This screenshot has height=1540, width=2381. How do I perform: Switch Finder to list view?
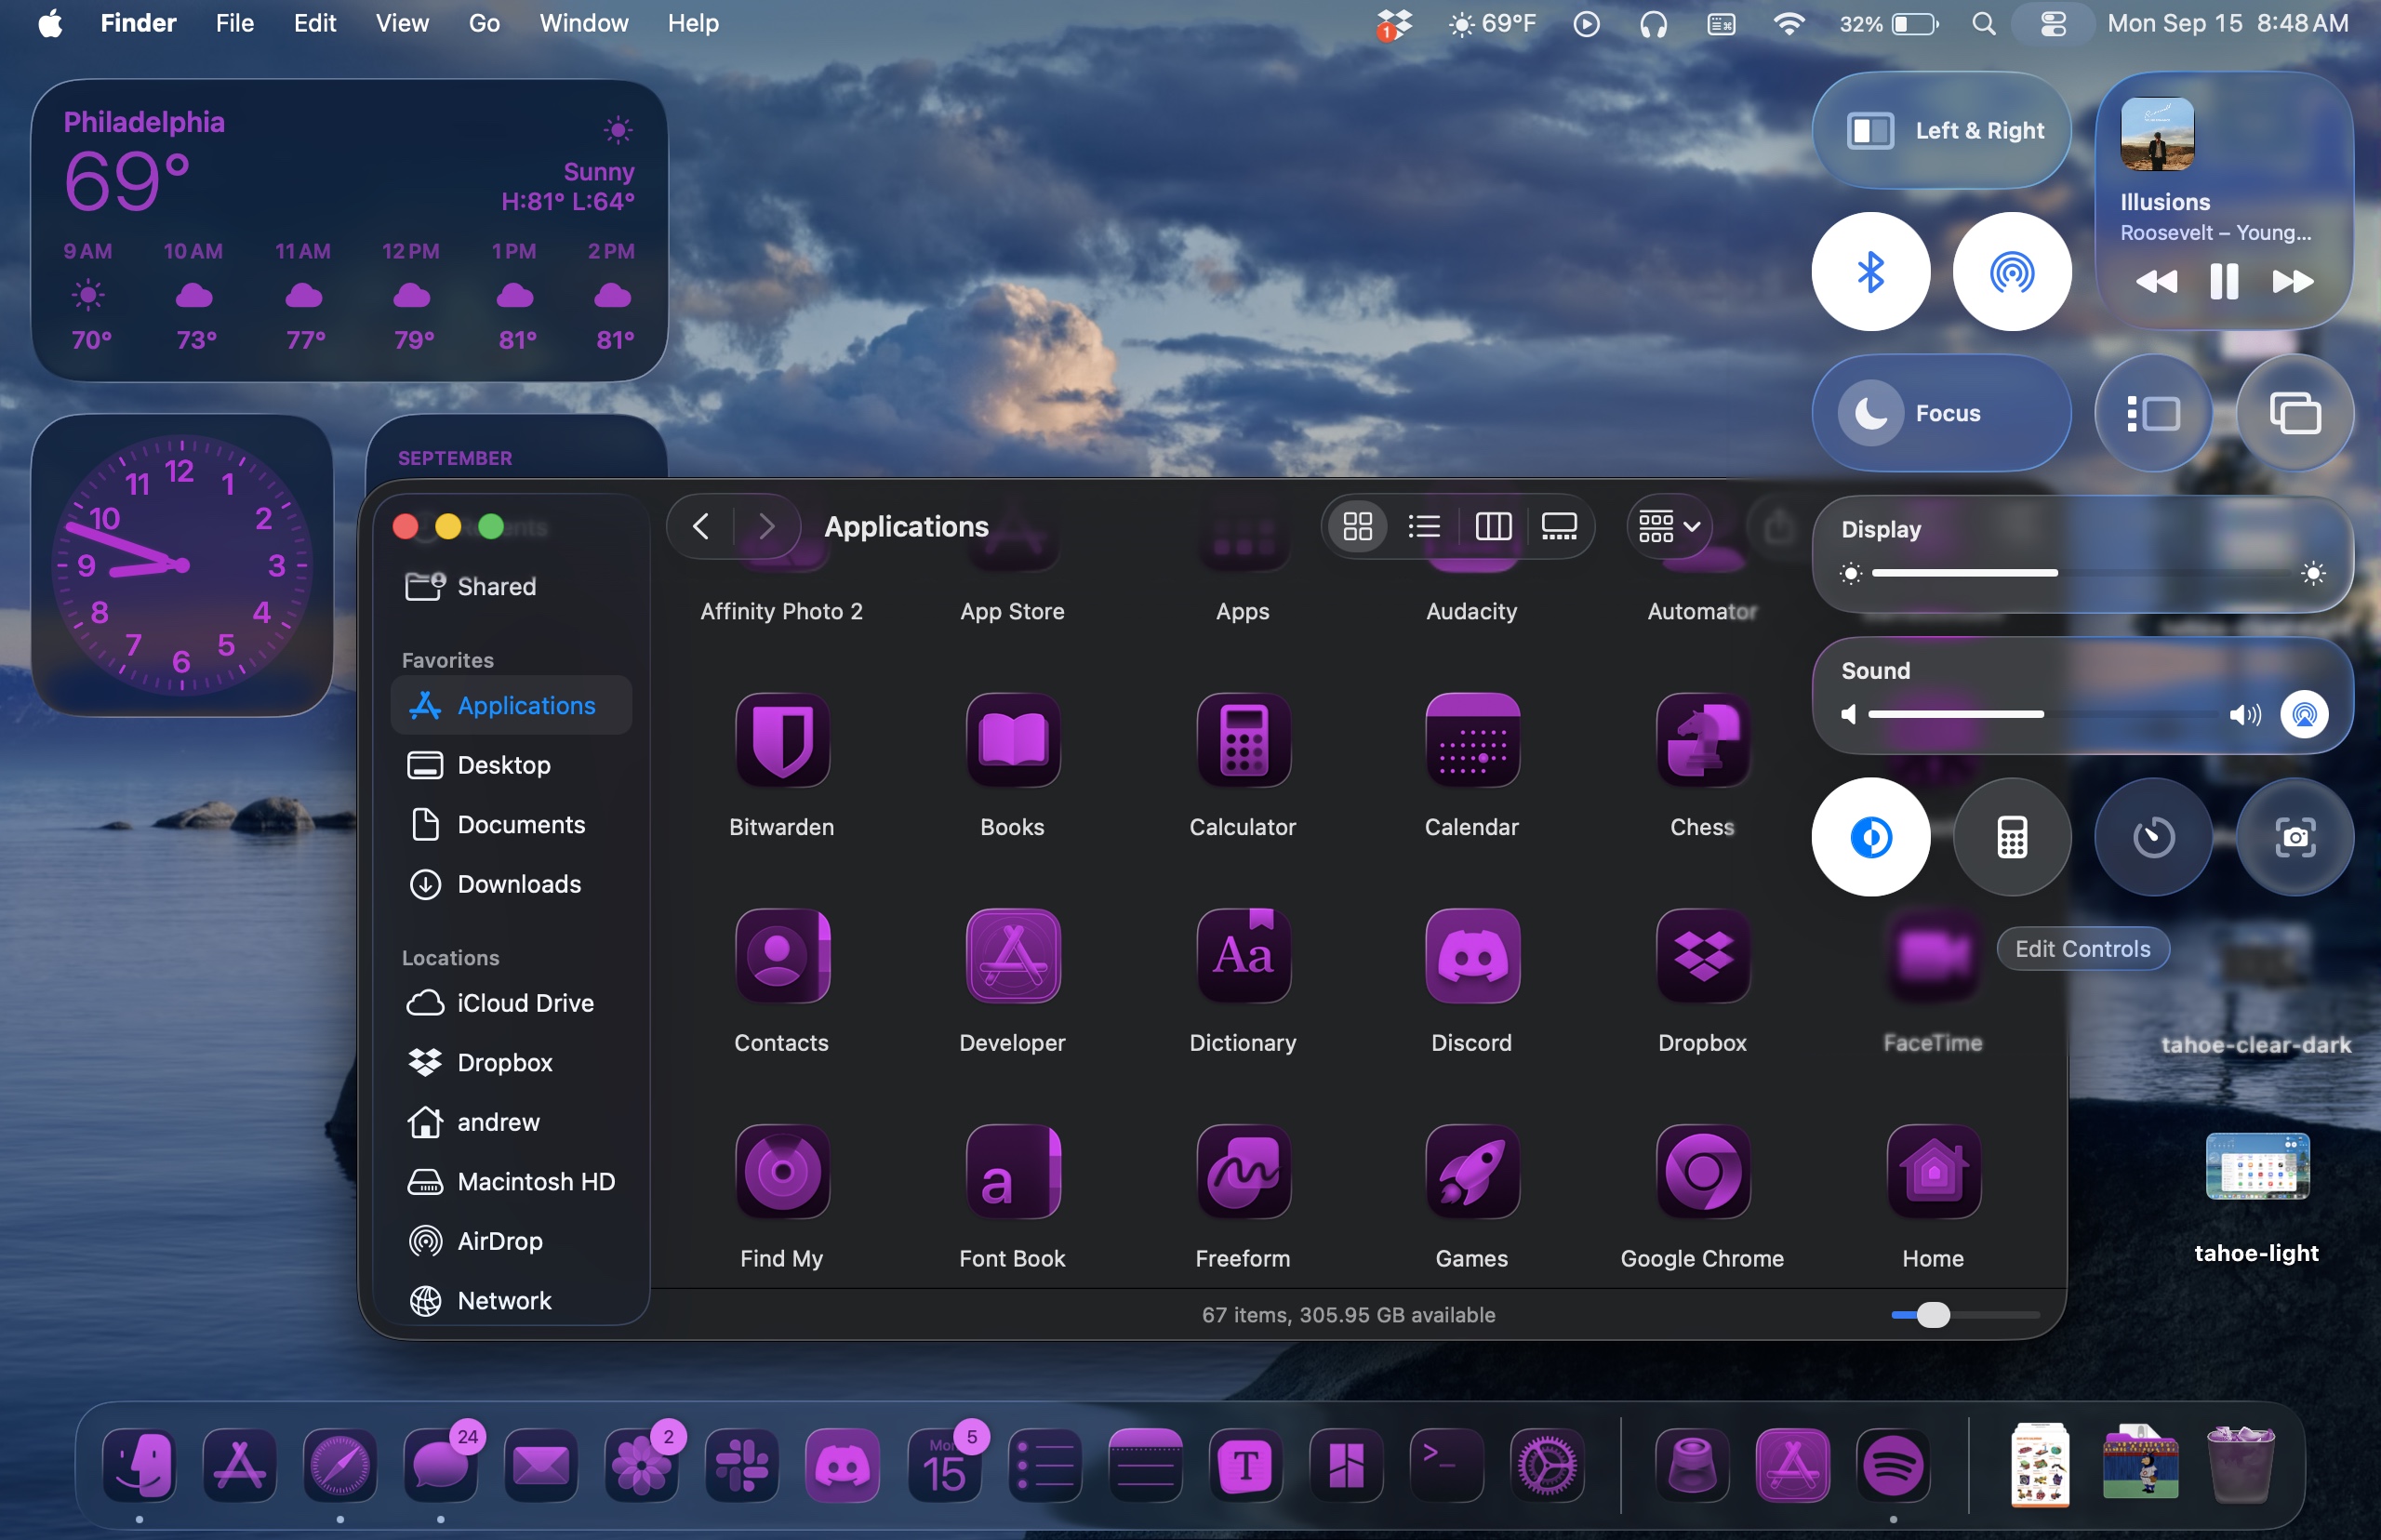click(x=1424, y=526)
